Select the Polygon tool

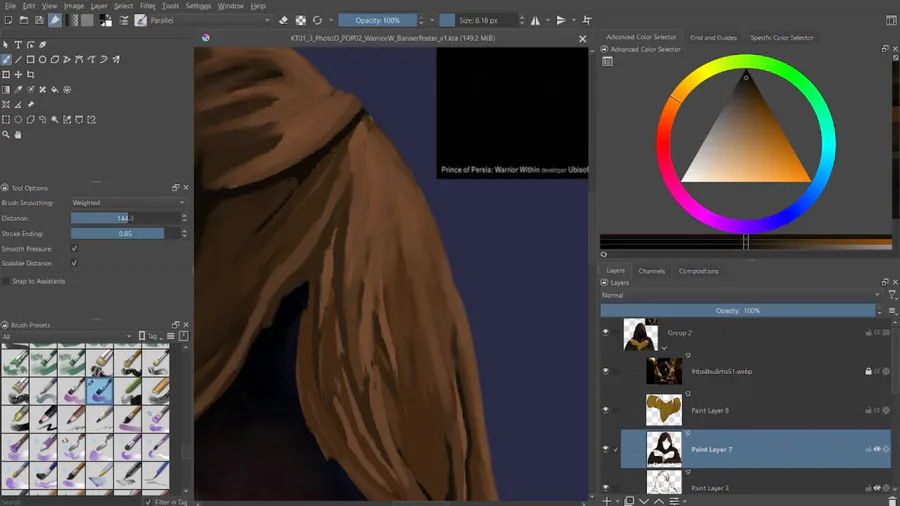tap(55, 60)
